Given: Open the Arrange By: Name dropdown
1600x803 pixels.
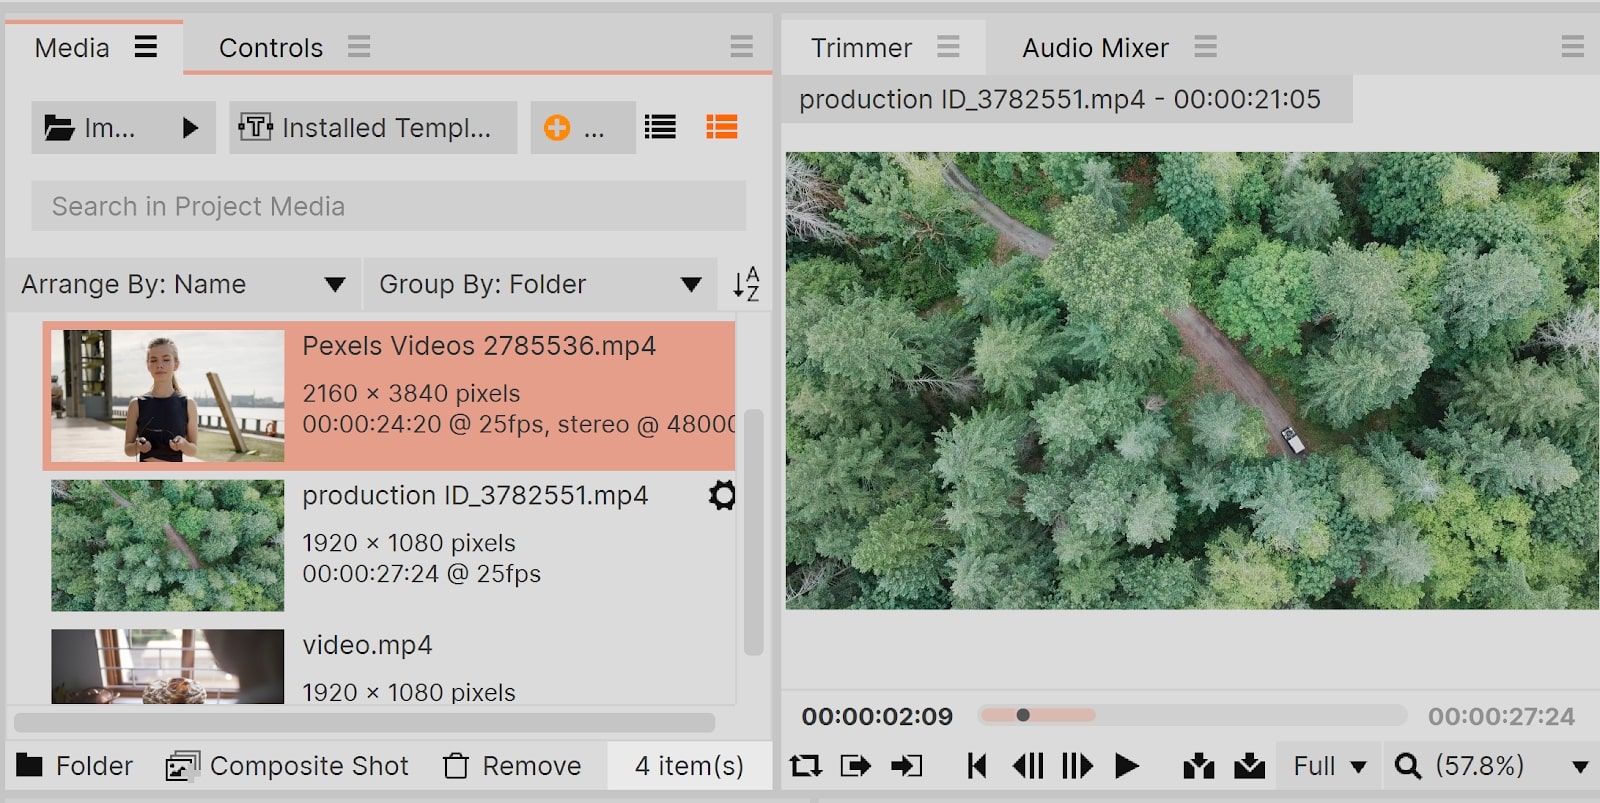Looking at the screenshot, I should (x=183, y=284).
